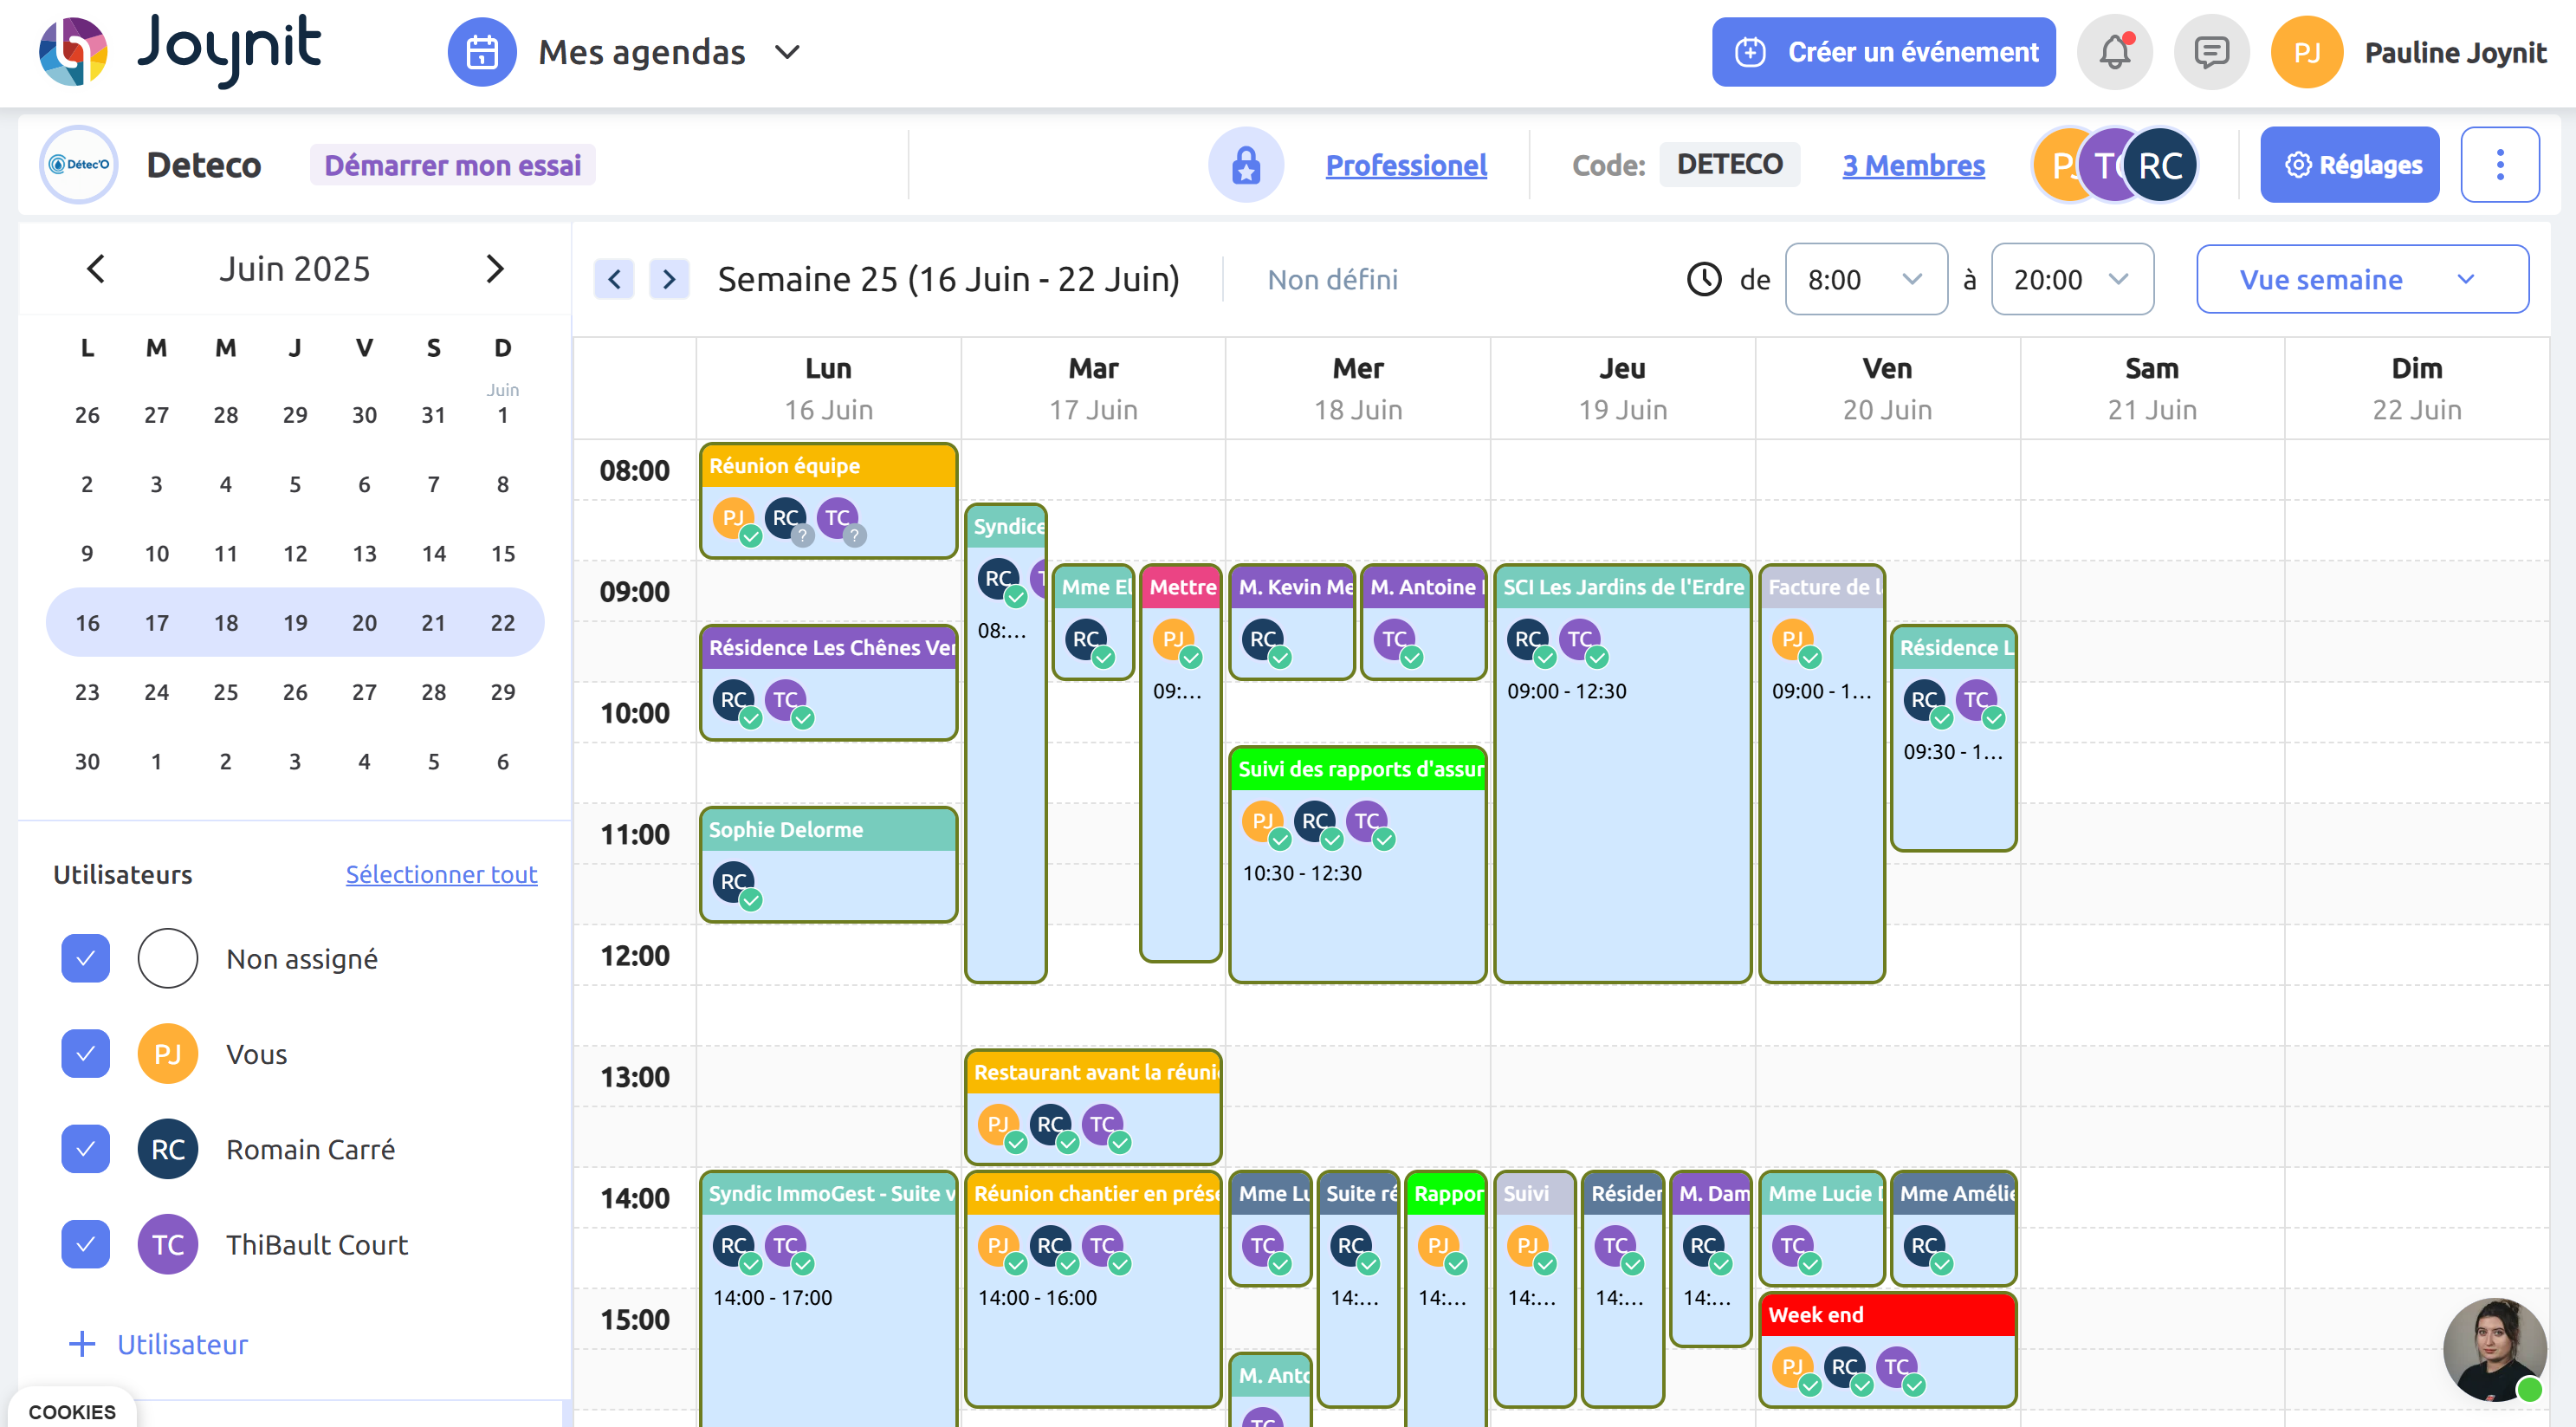Select 25 in the mini calendar

click(226, 692)
